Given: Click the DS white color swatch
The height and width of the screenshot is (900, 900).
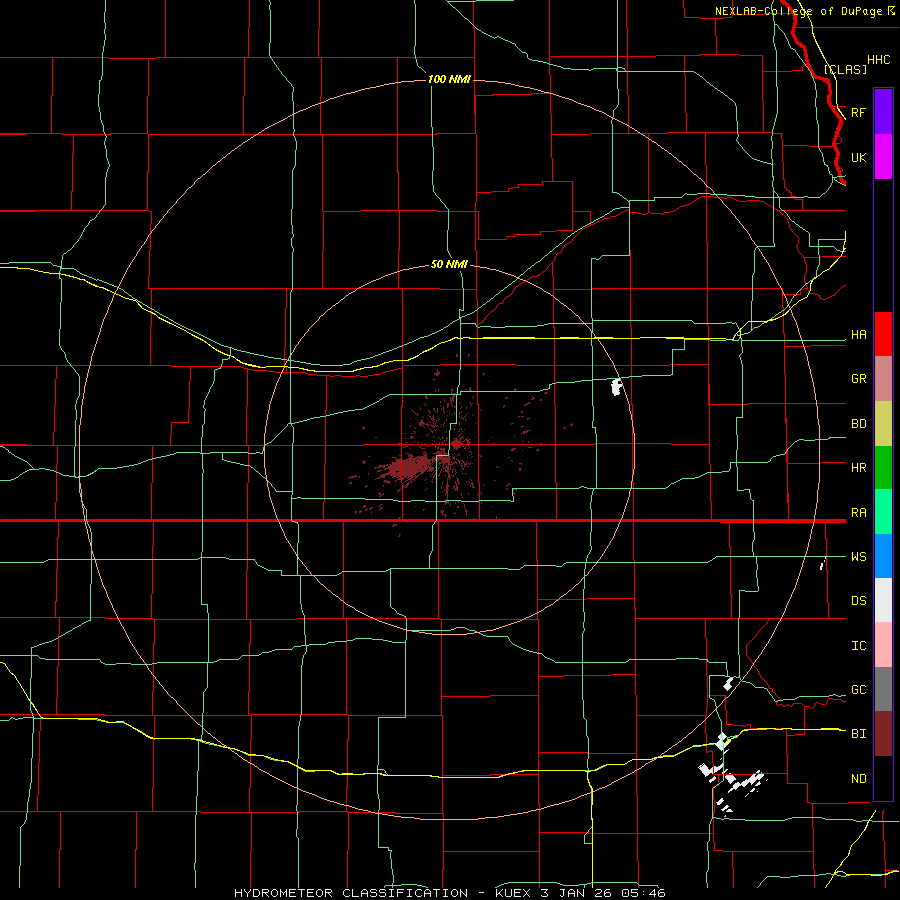Looking at the screenshot, I should [883, 600].
